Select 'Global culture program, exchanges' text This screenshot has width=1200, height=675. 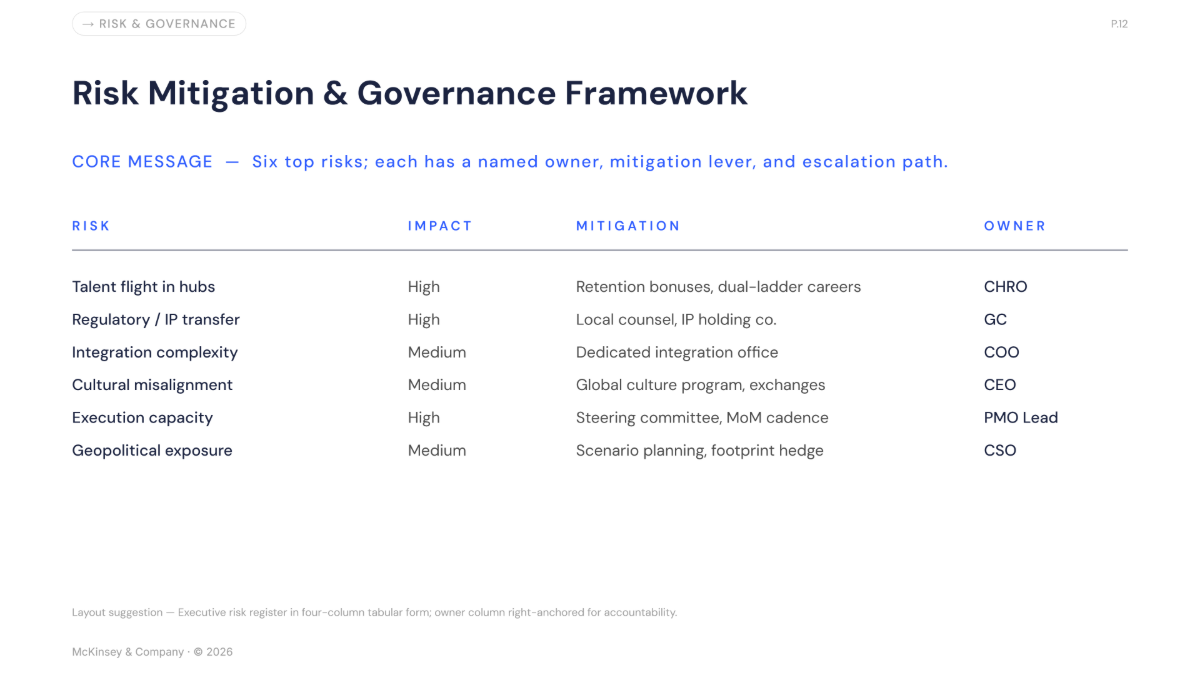point(701,385)
